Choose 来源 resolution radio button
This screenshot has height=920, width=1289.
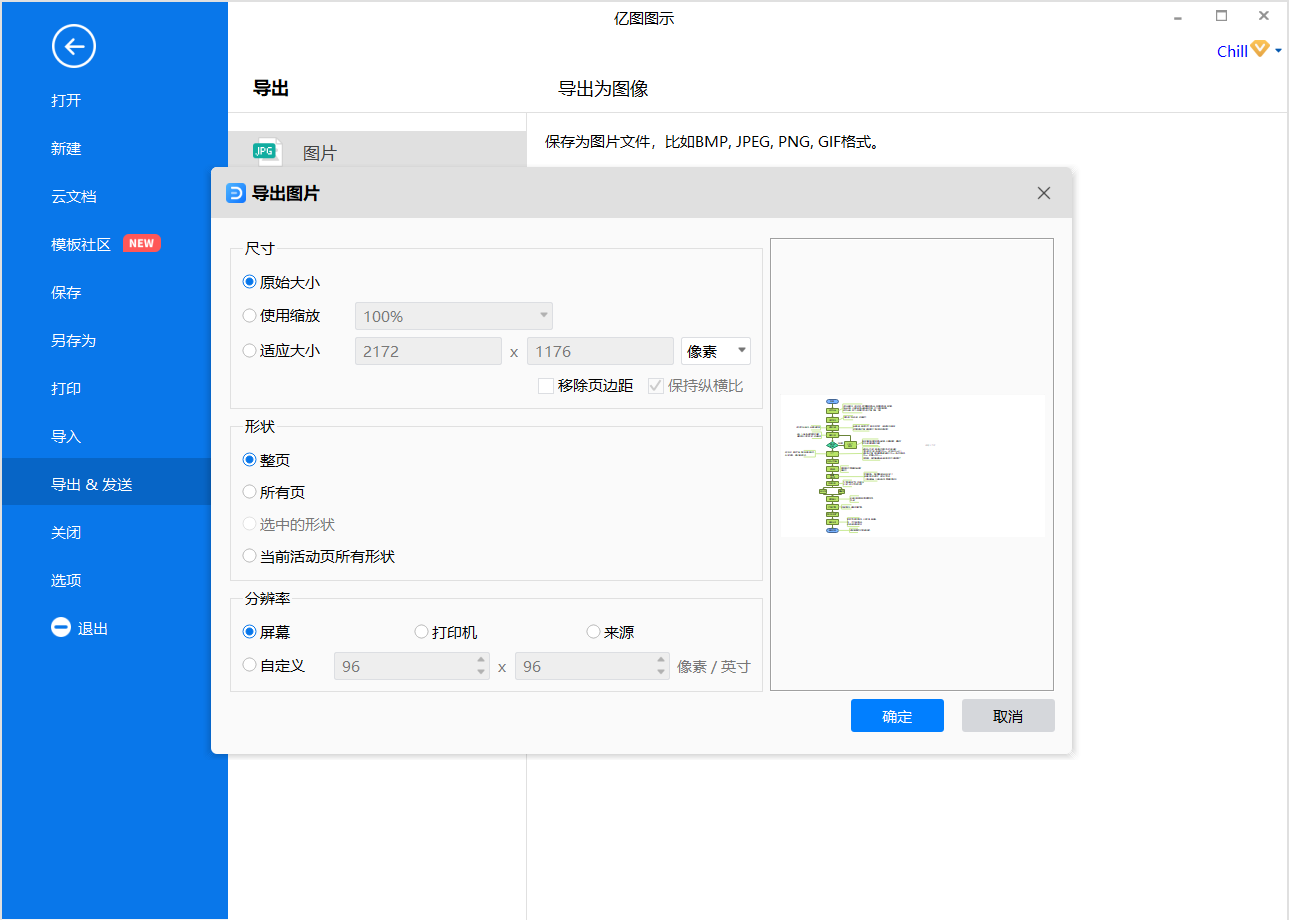pyautogui.click(x=594, y=632)
